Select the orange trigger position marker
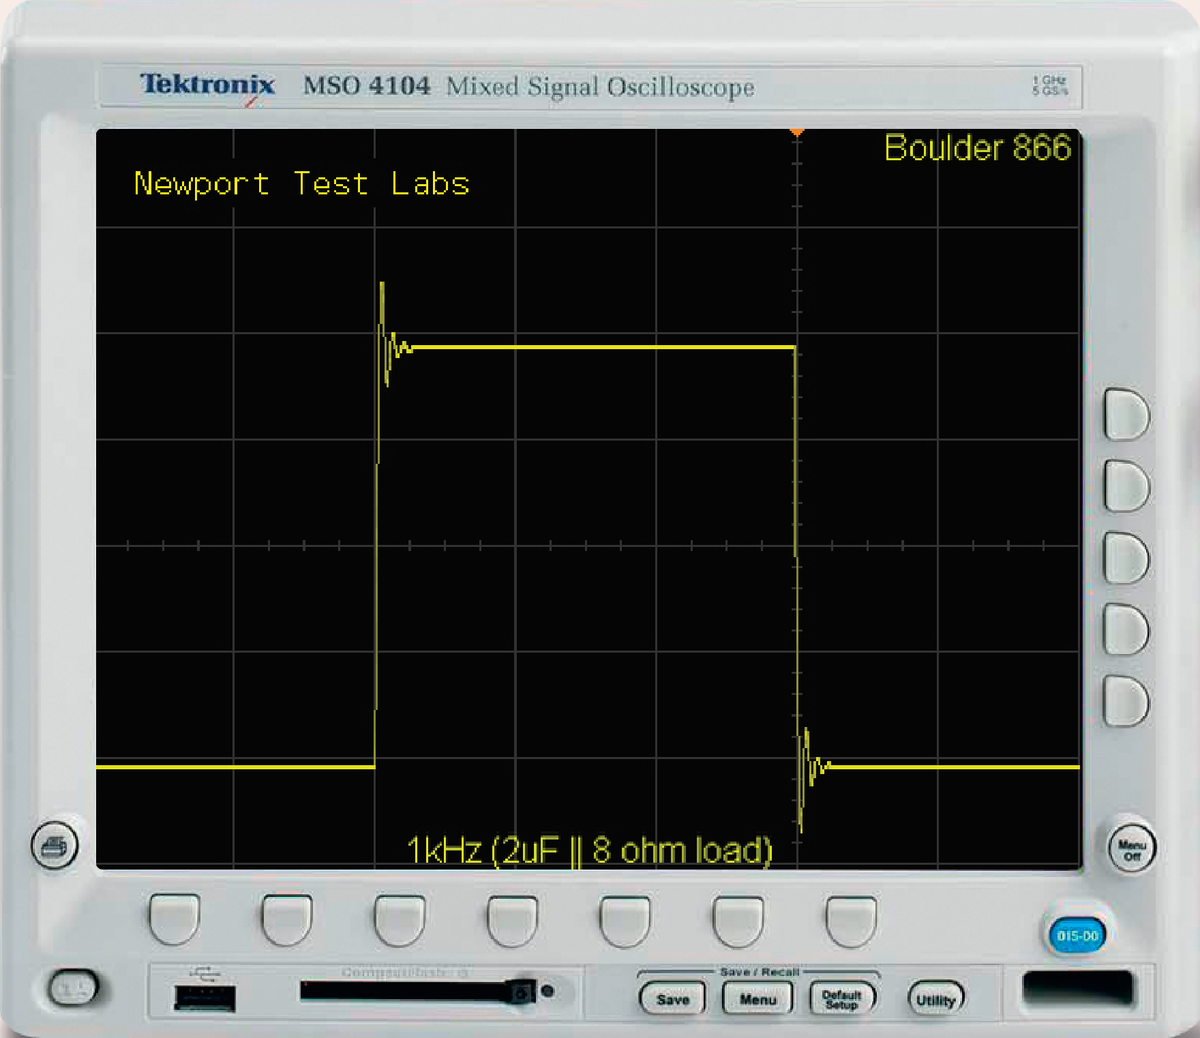Viewport: 1200px width, 1038px height. (x=797, y=133)
